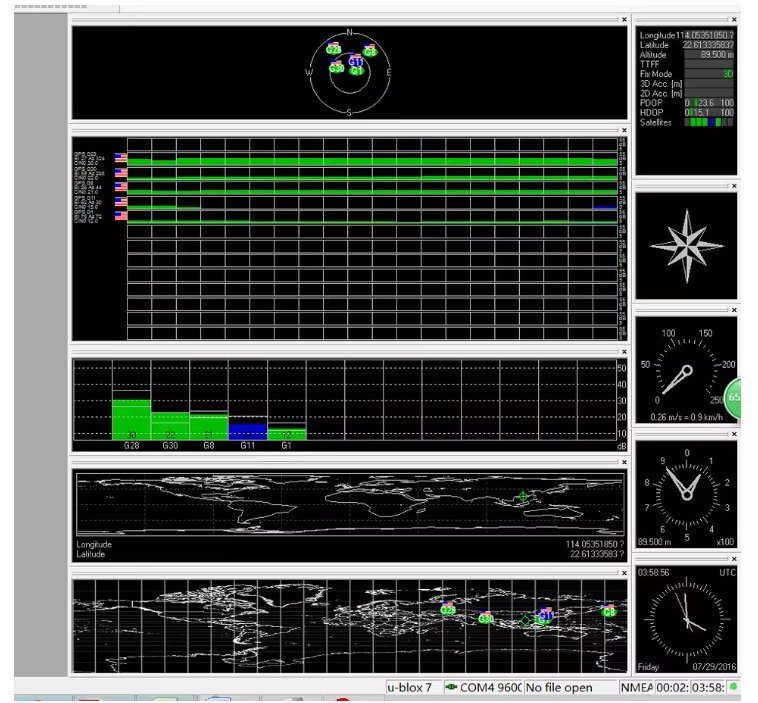
Task: Click the green G30 signal level bar
Action: (x=170, y=426)
